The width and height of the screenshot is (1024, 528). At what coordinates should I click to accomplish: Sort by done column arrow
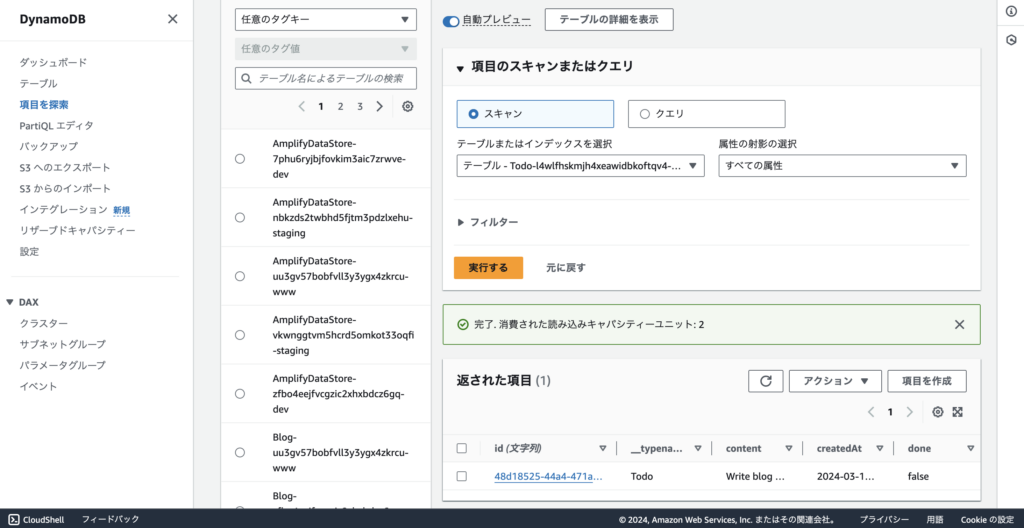coord(970,448)
